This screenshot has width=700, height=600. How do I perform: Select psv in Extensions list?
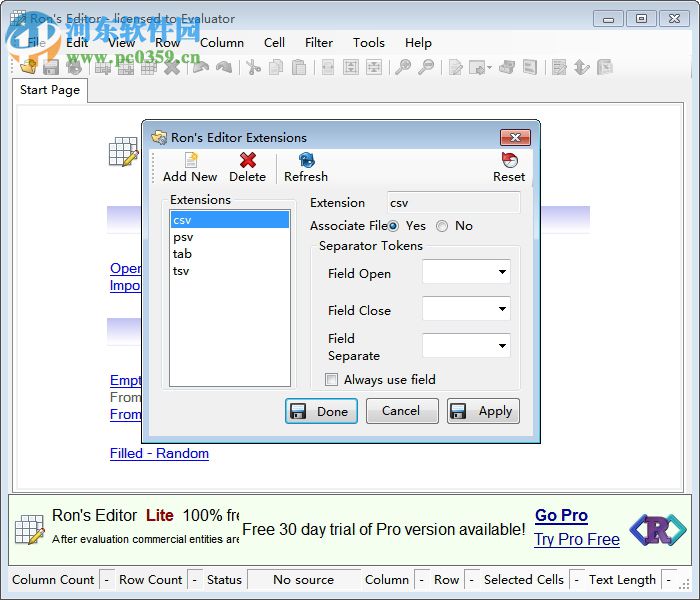point(230,237)
